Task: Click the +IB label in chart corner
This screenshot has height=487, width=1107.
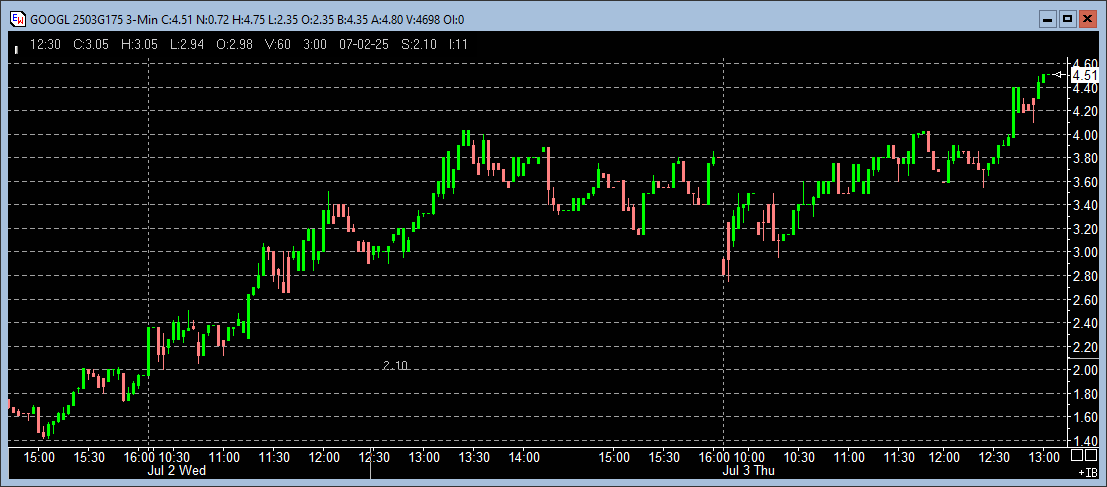Action: [1087, 471]
